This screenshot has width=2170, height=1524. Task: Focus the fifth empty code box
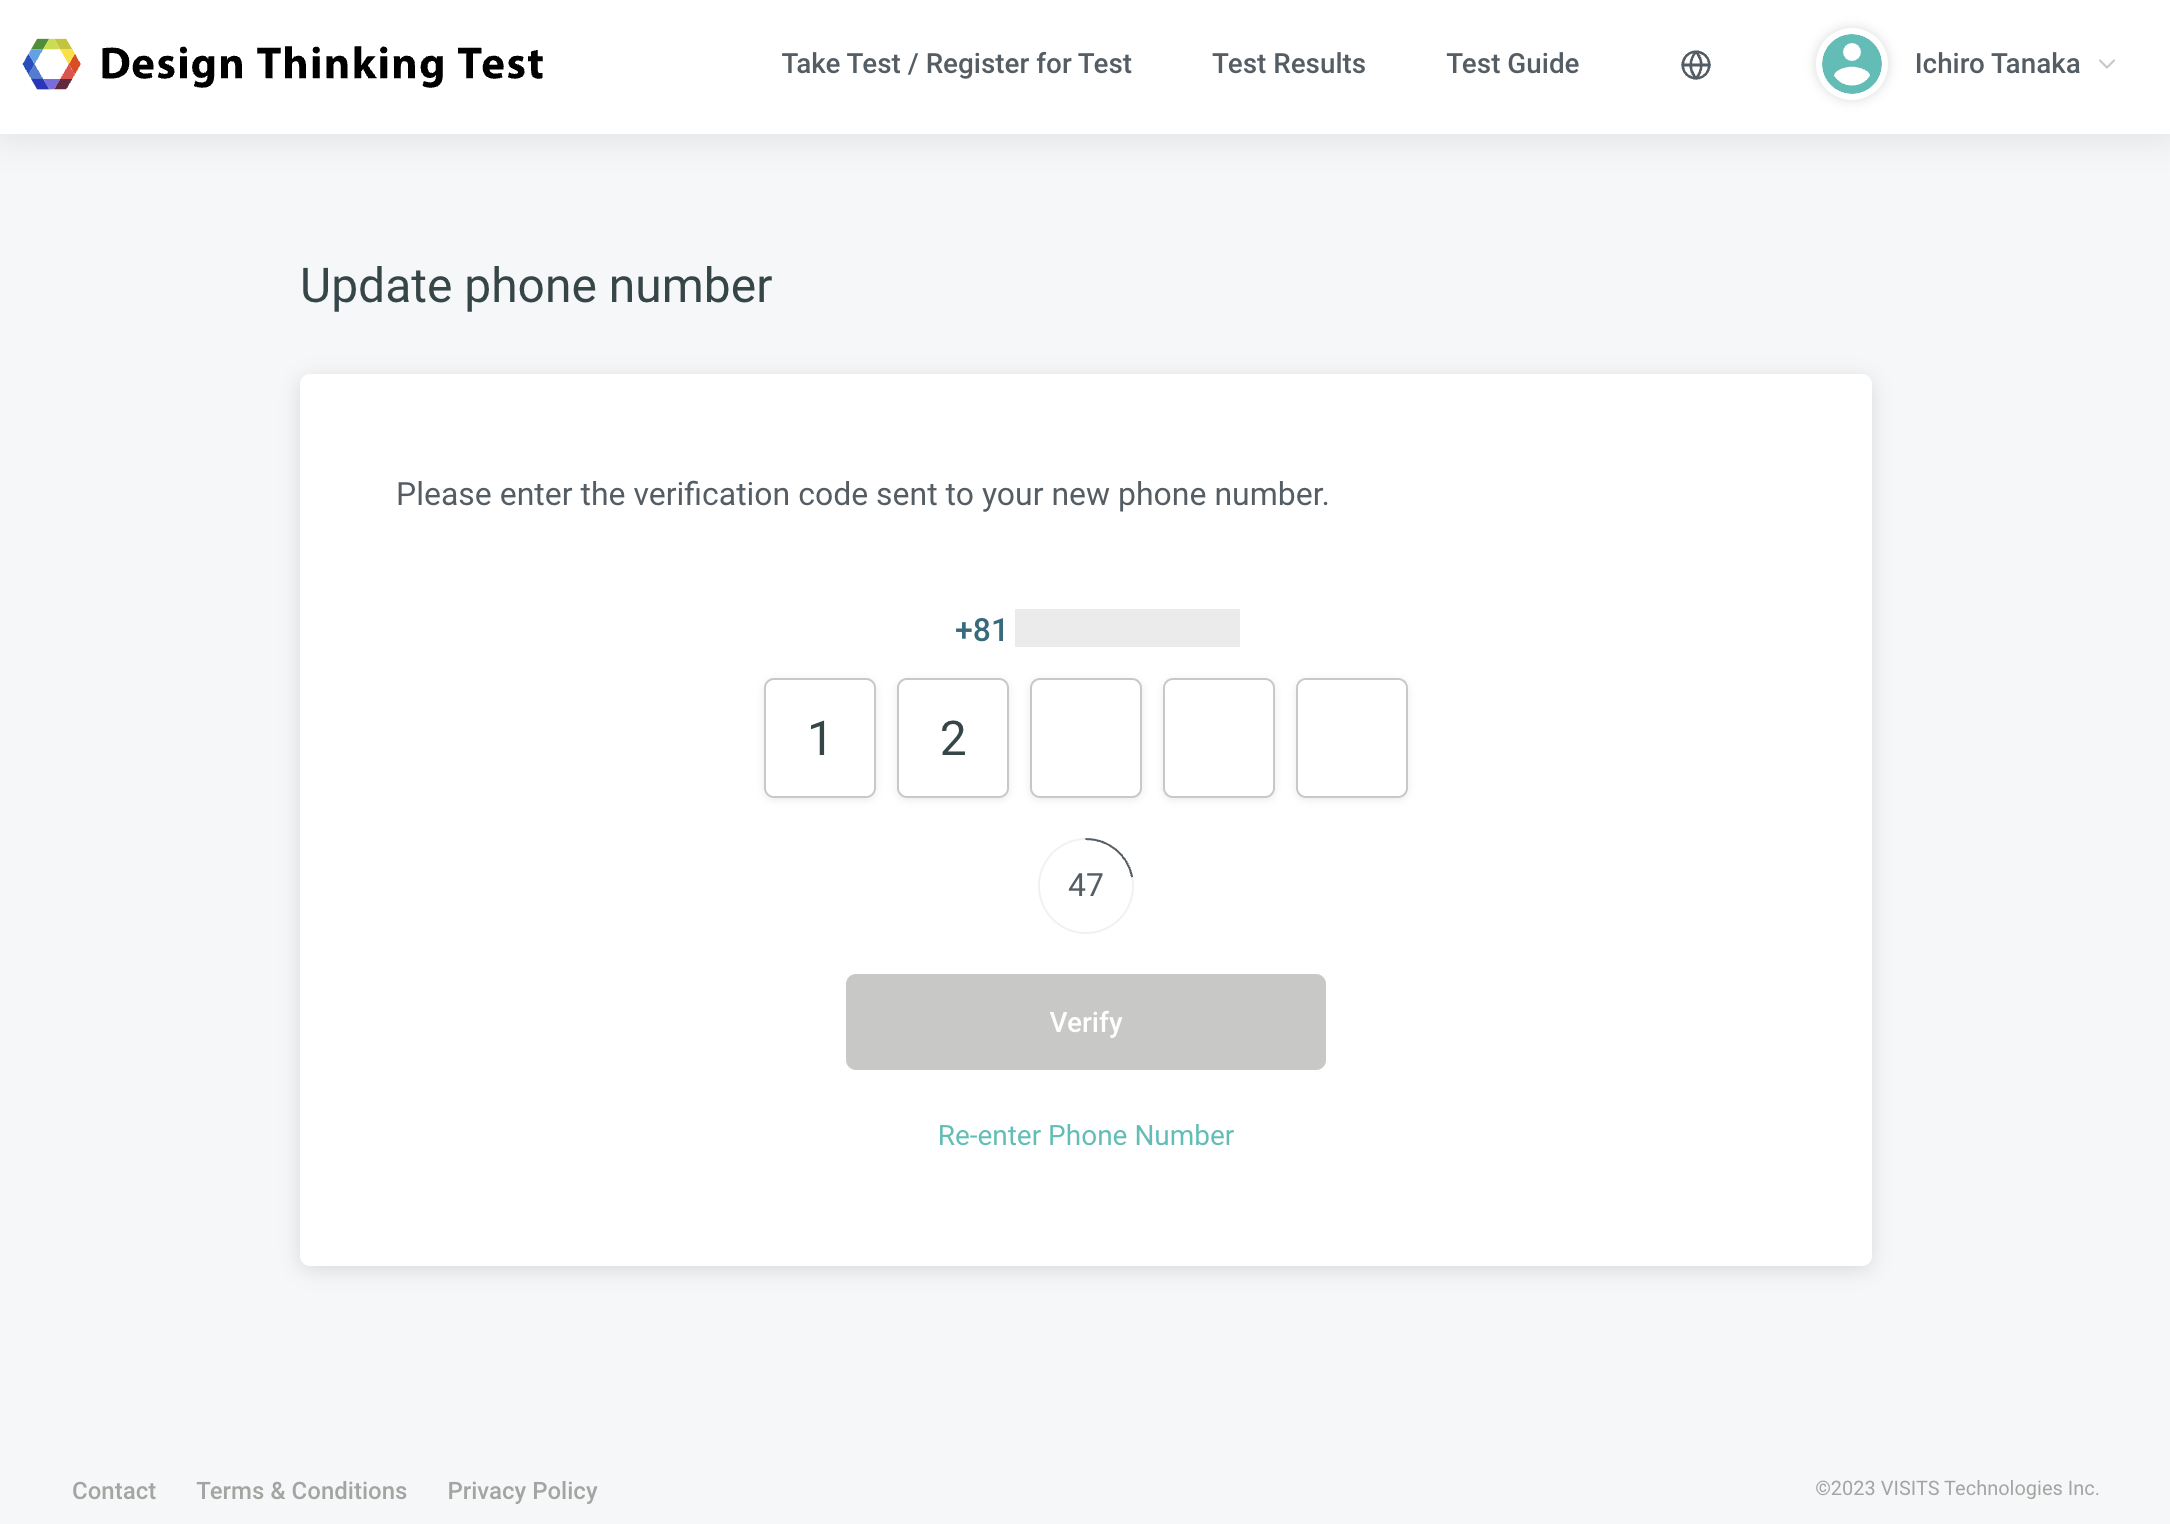(1352, 738)
